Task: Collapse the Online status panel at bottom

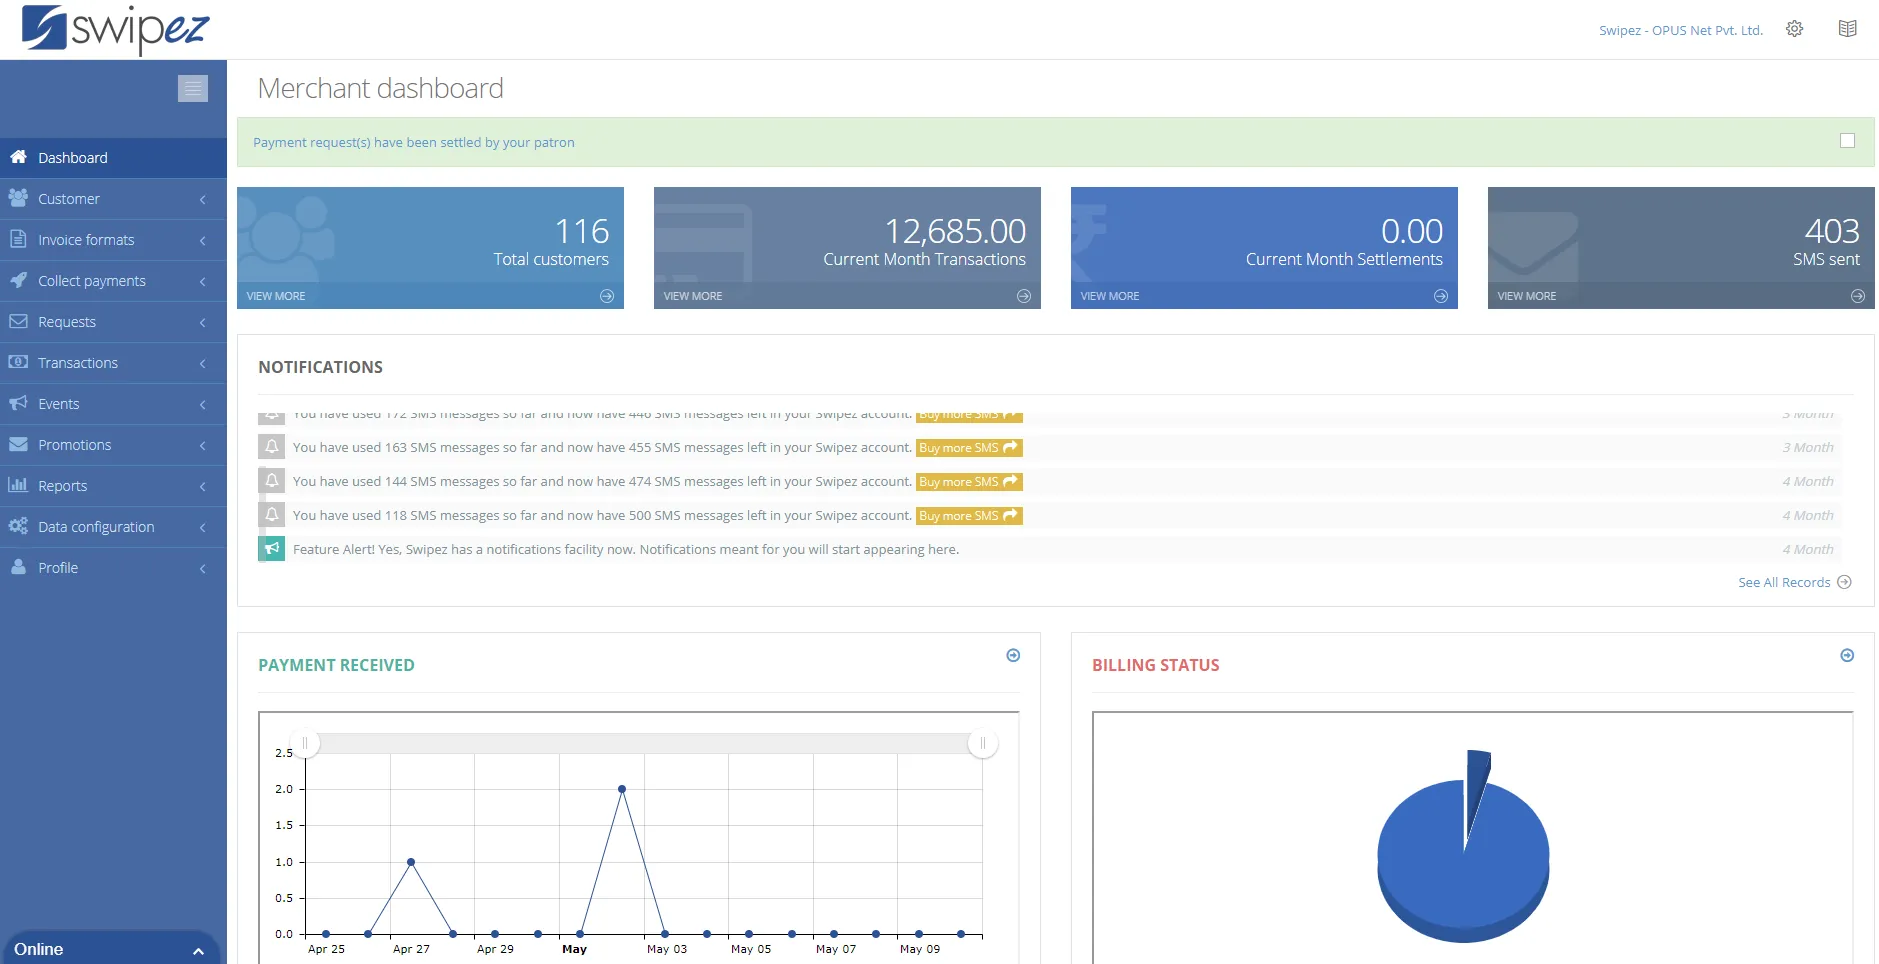Action: coord(196,949)
